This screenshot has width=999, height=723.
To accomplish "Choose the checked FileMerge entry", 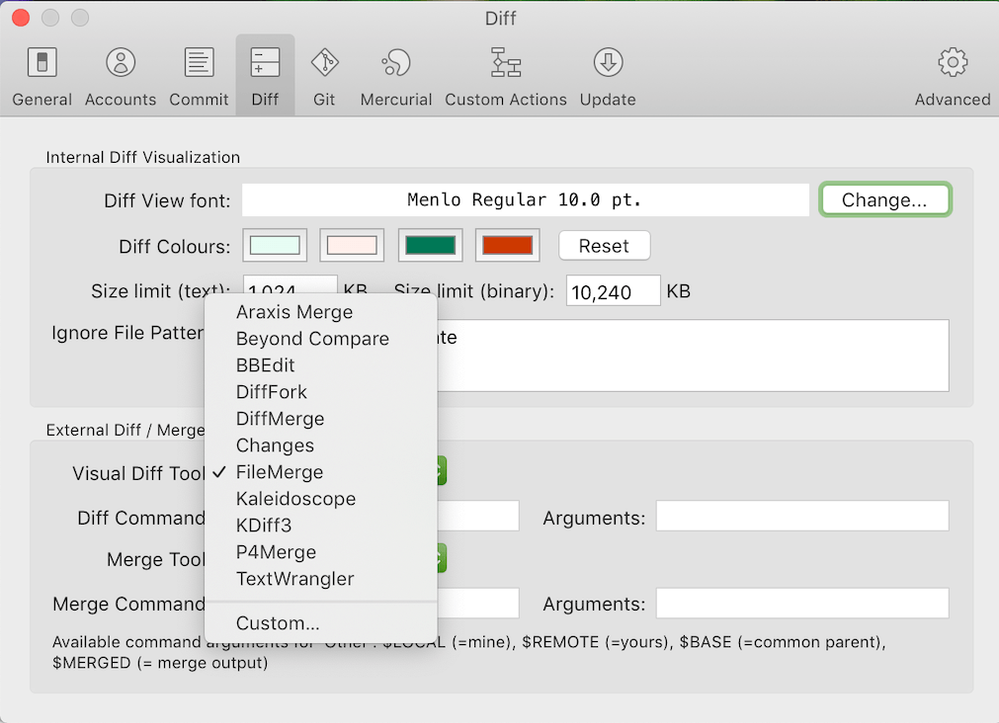I will 321,473.
